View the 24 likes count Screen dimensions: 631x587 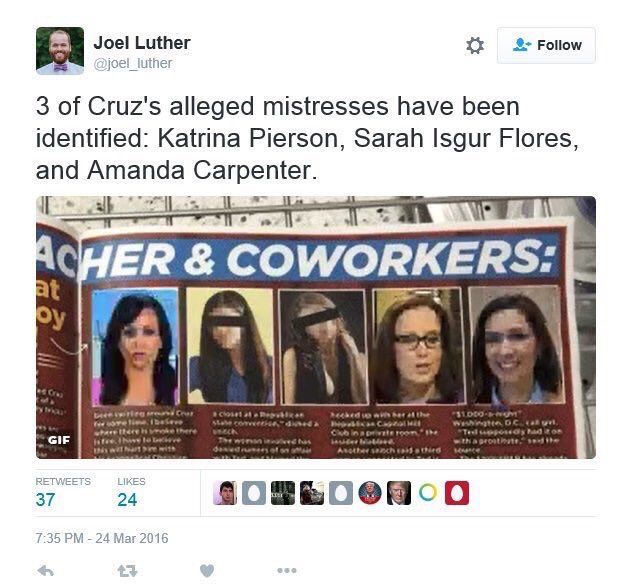(x=127, y=500)
